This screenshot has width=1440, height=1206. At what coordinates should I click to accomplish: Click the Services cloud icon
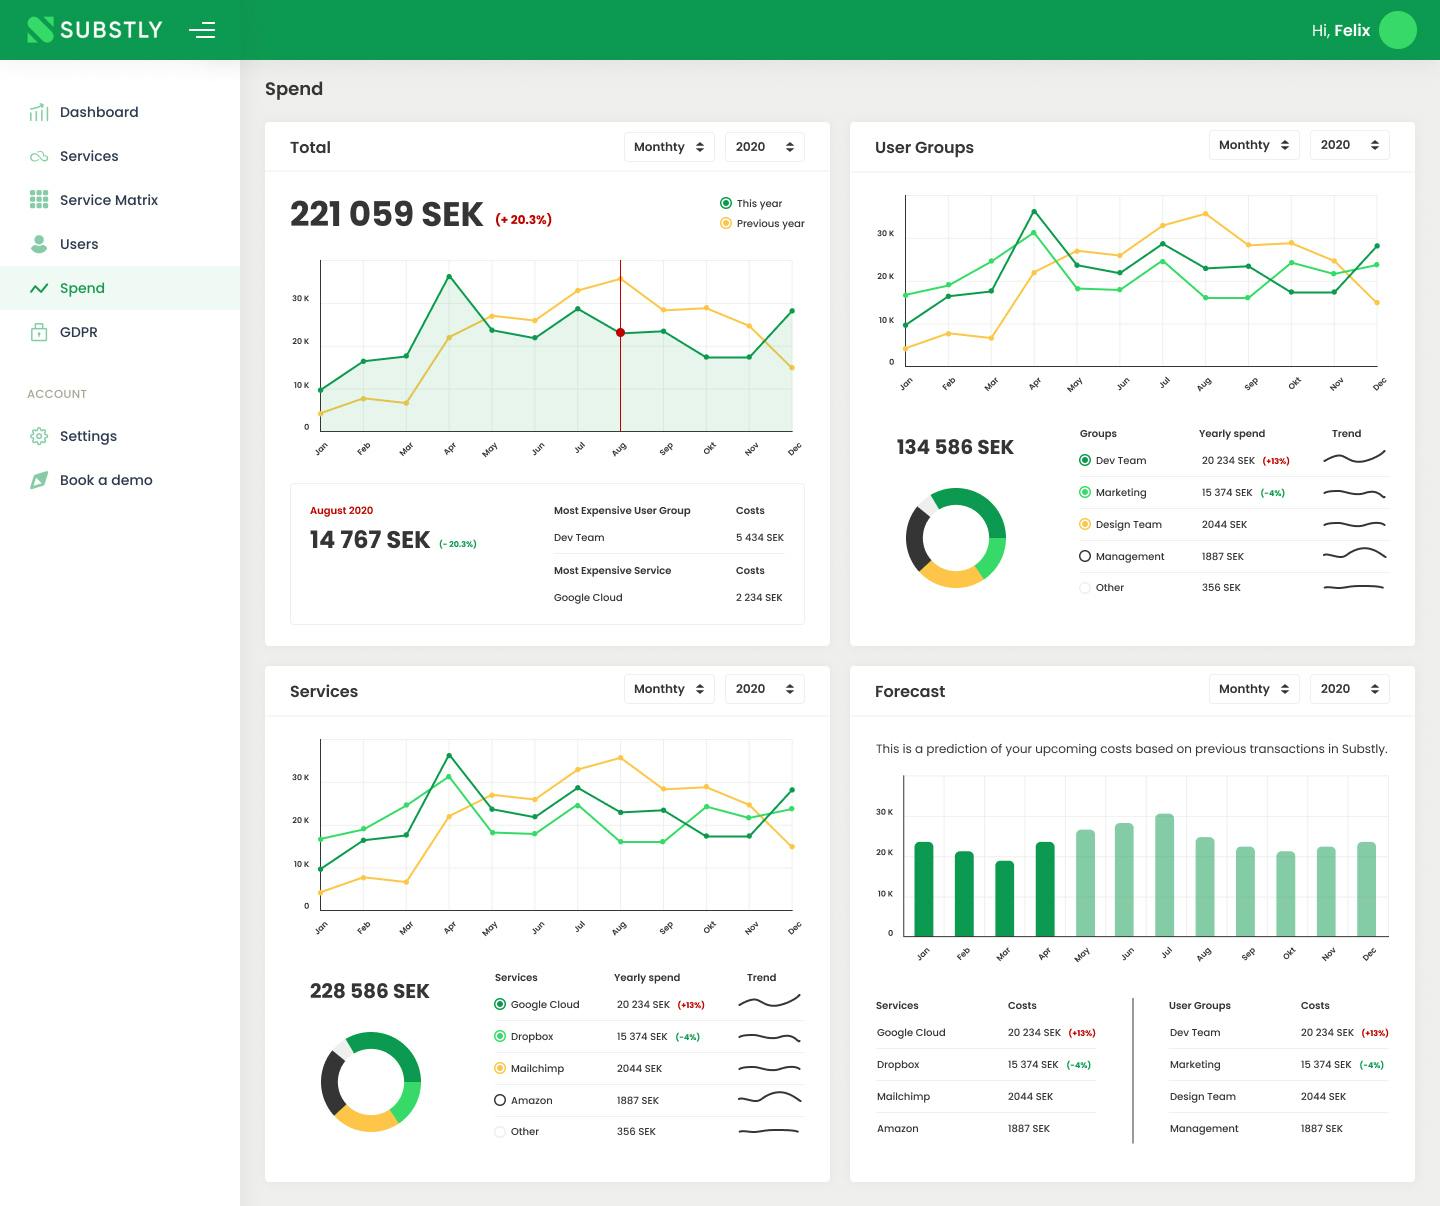tap(39, 156)
